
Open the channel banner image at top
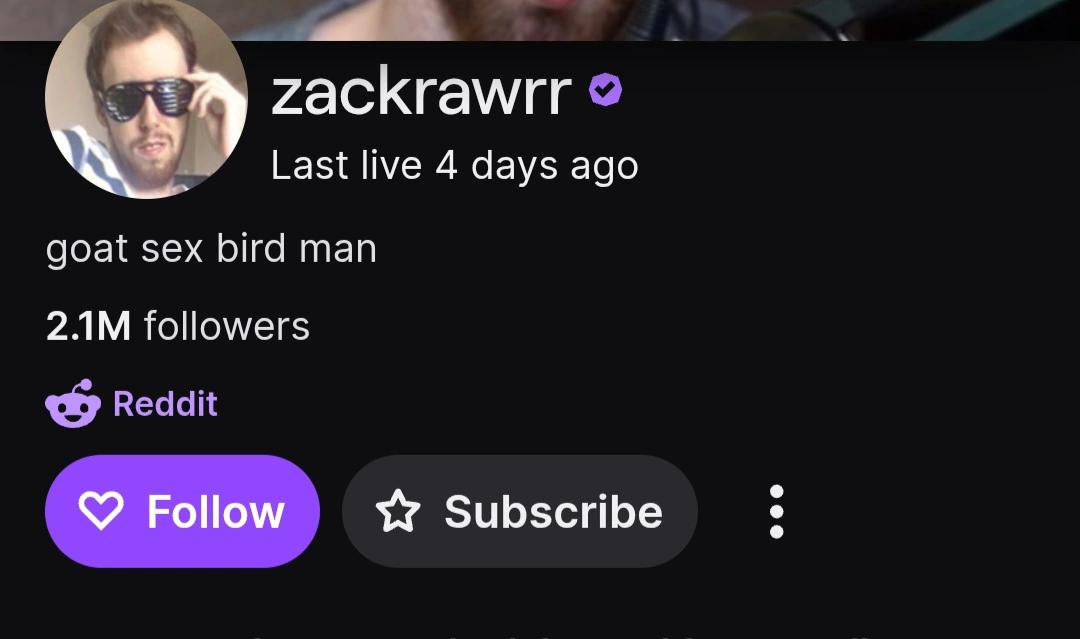(540, 20)
